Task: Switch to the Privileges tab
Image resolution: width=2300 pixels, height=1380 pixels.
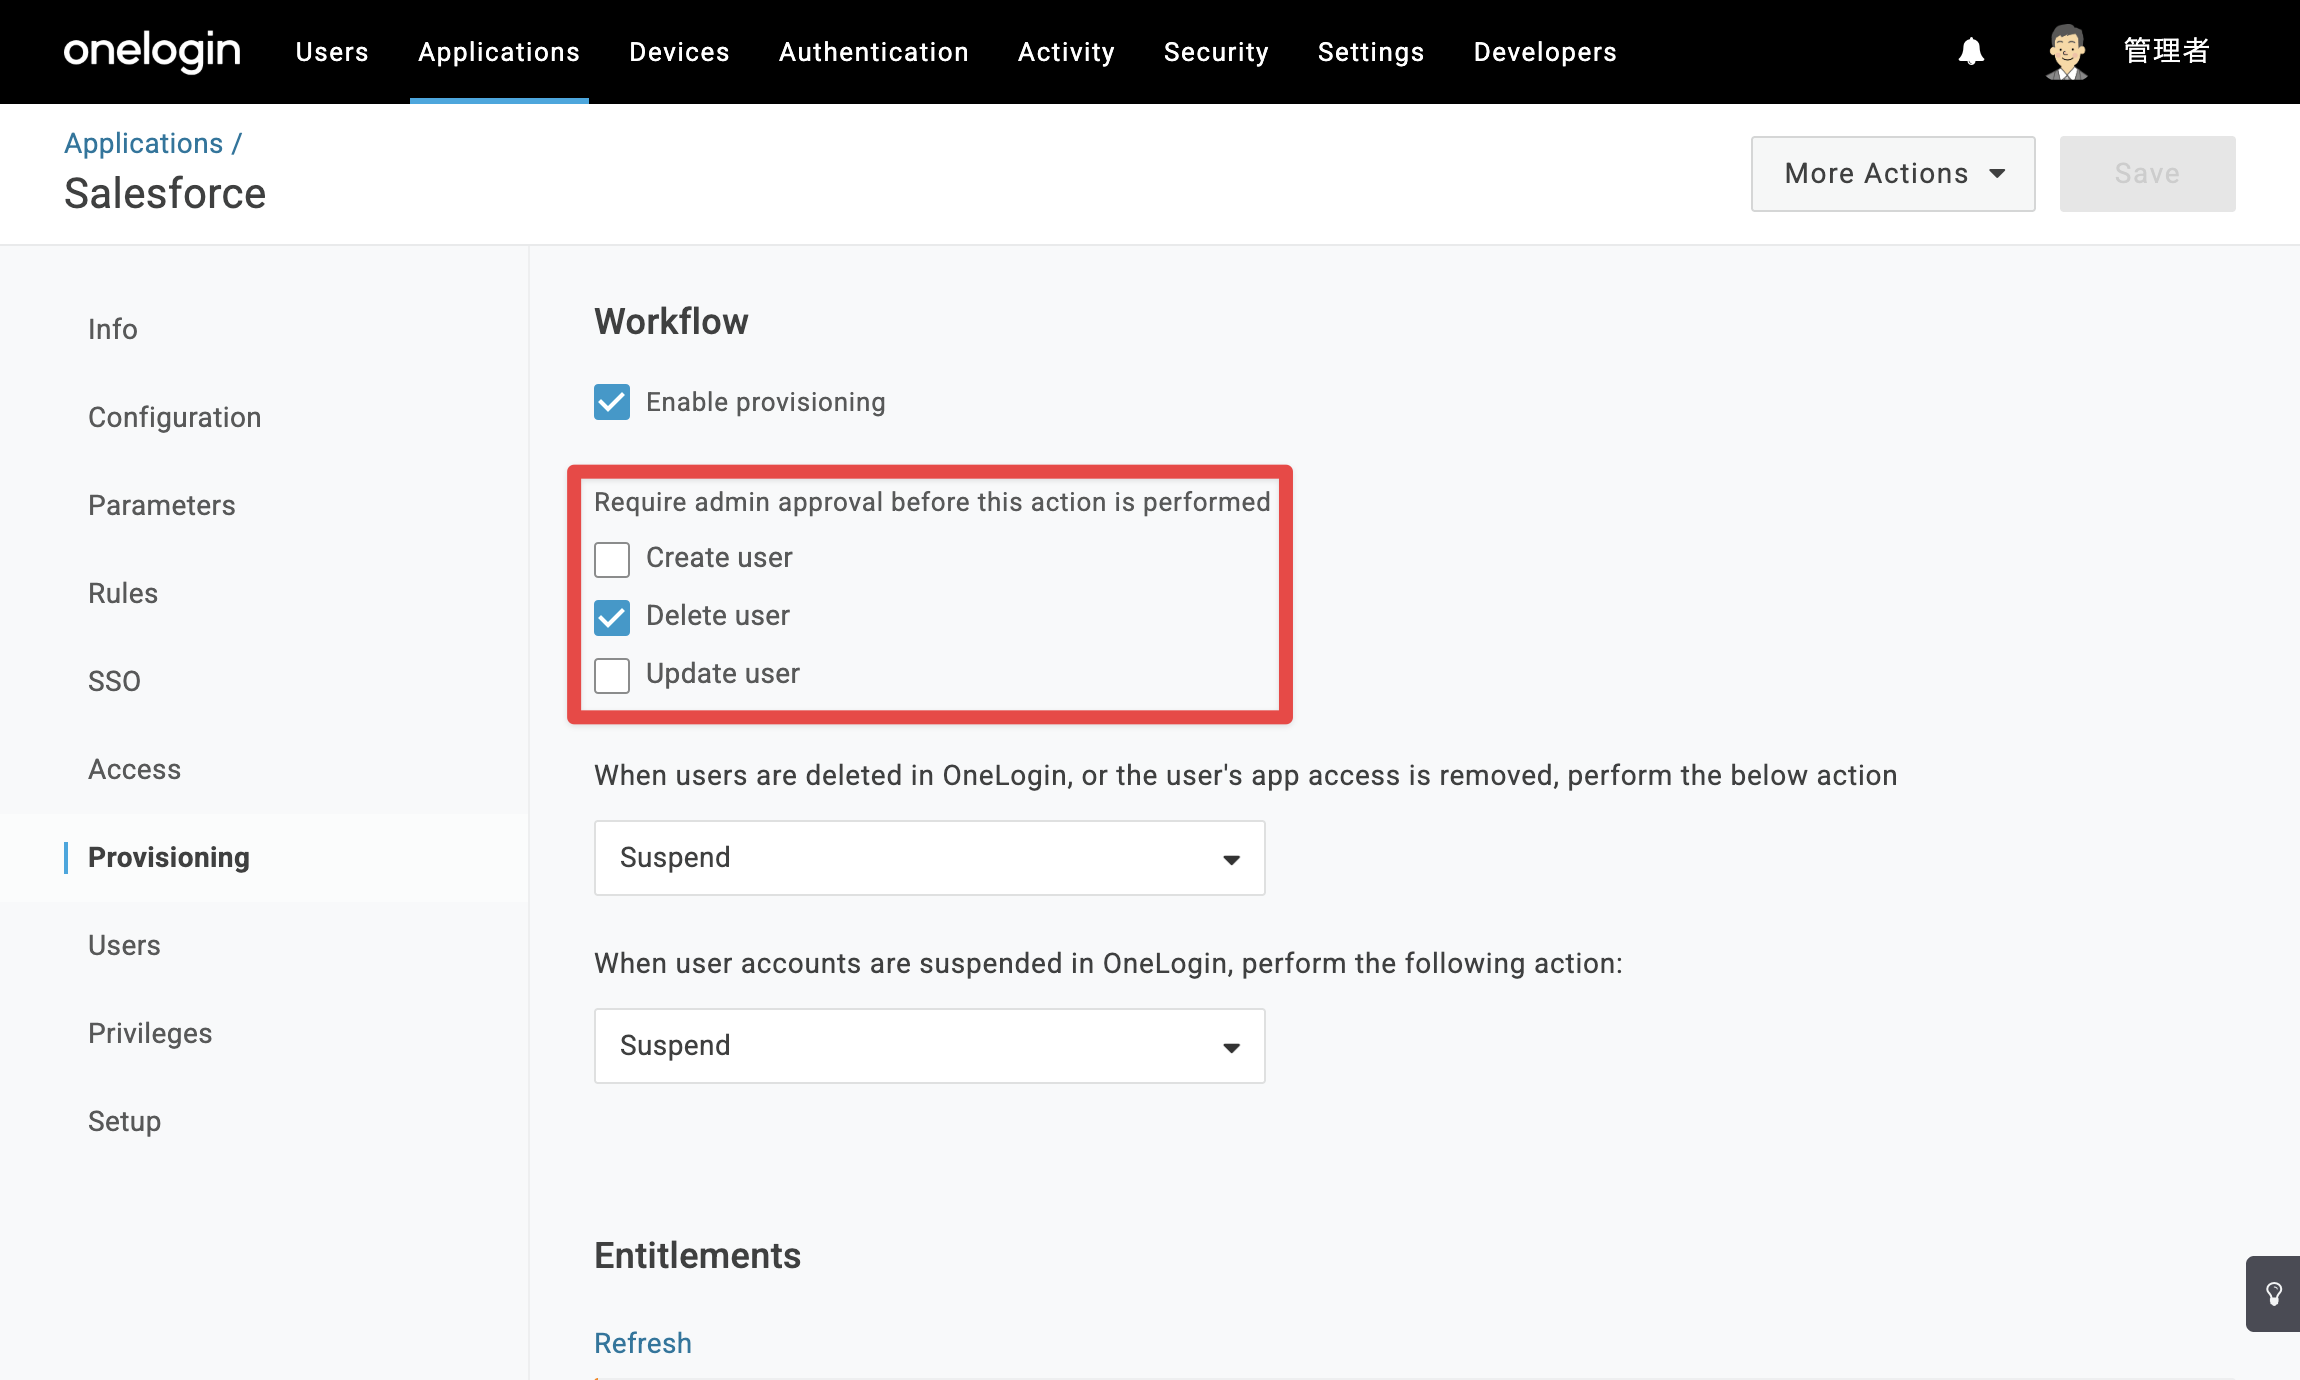Action: 150,1033
